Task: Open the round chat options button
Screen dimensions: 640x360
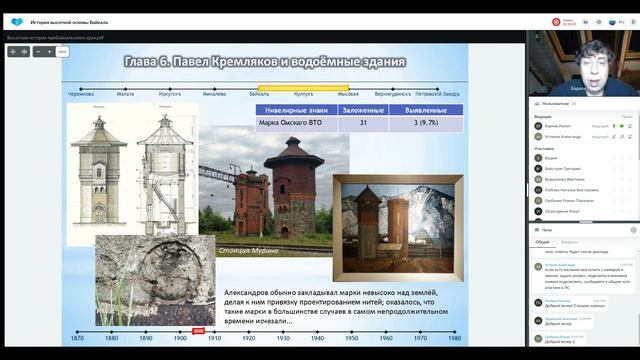Action: [633, 230]
